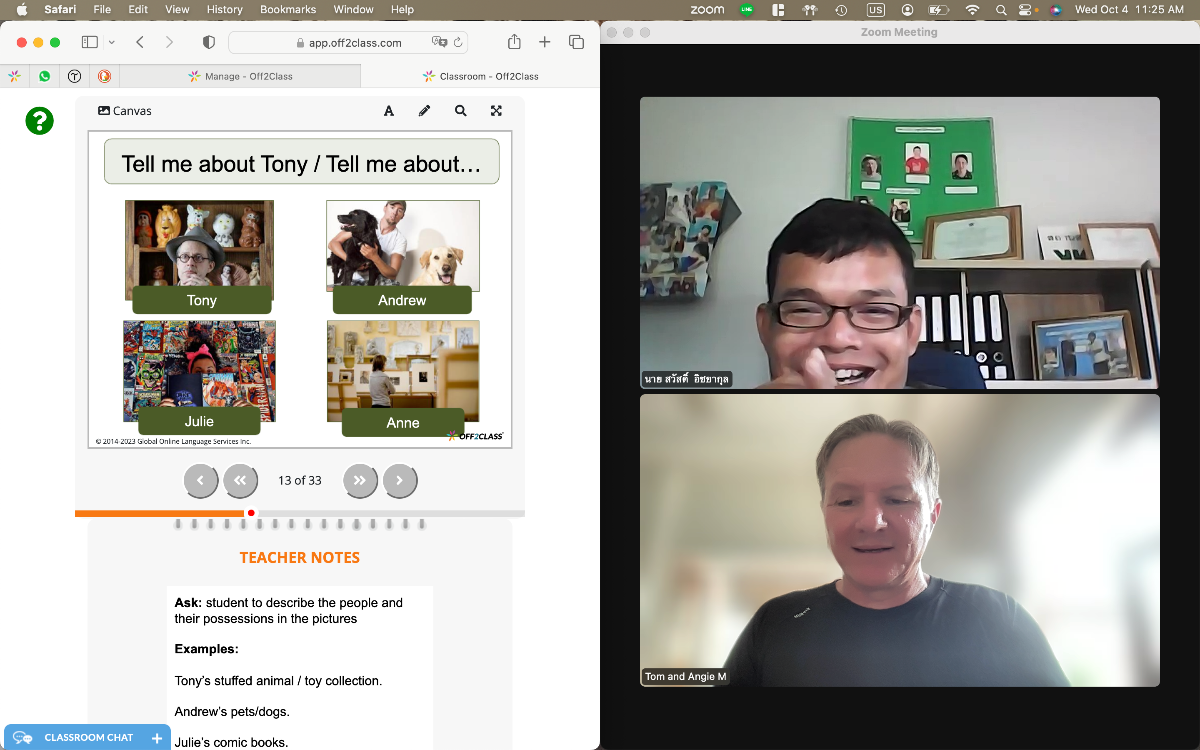Image resolution: width=1200 pixels, height=750 pixels.
Task: Click Andrew's photo with dogs
Action: [402, 245]
